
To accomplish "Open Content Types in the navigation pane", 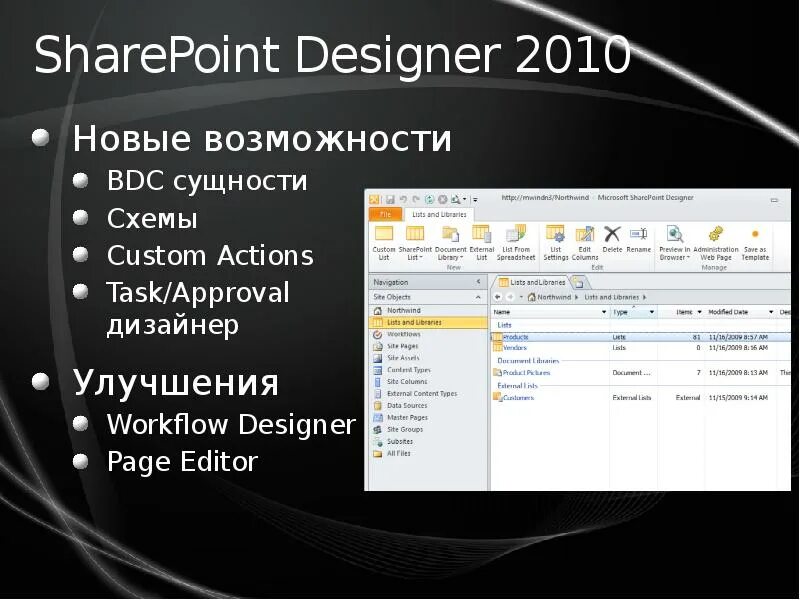I will (428, 369).
